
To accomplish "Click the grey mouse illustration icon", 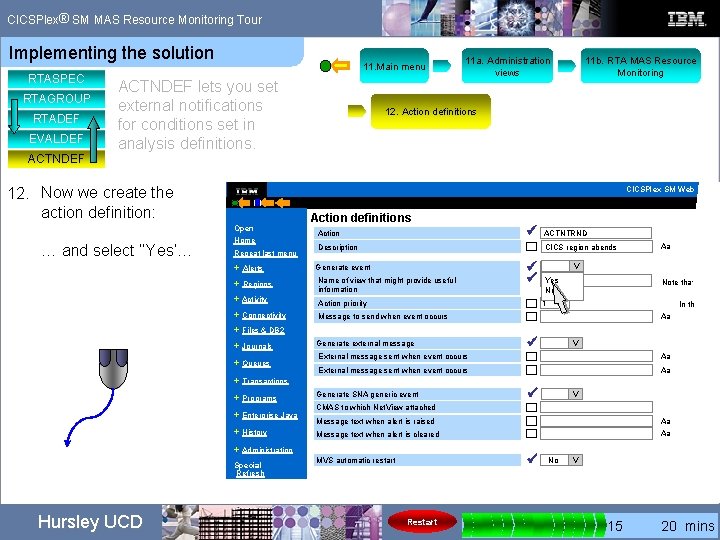I will click(x=113, y=369).
